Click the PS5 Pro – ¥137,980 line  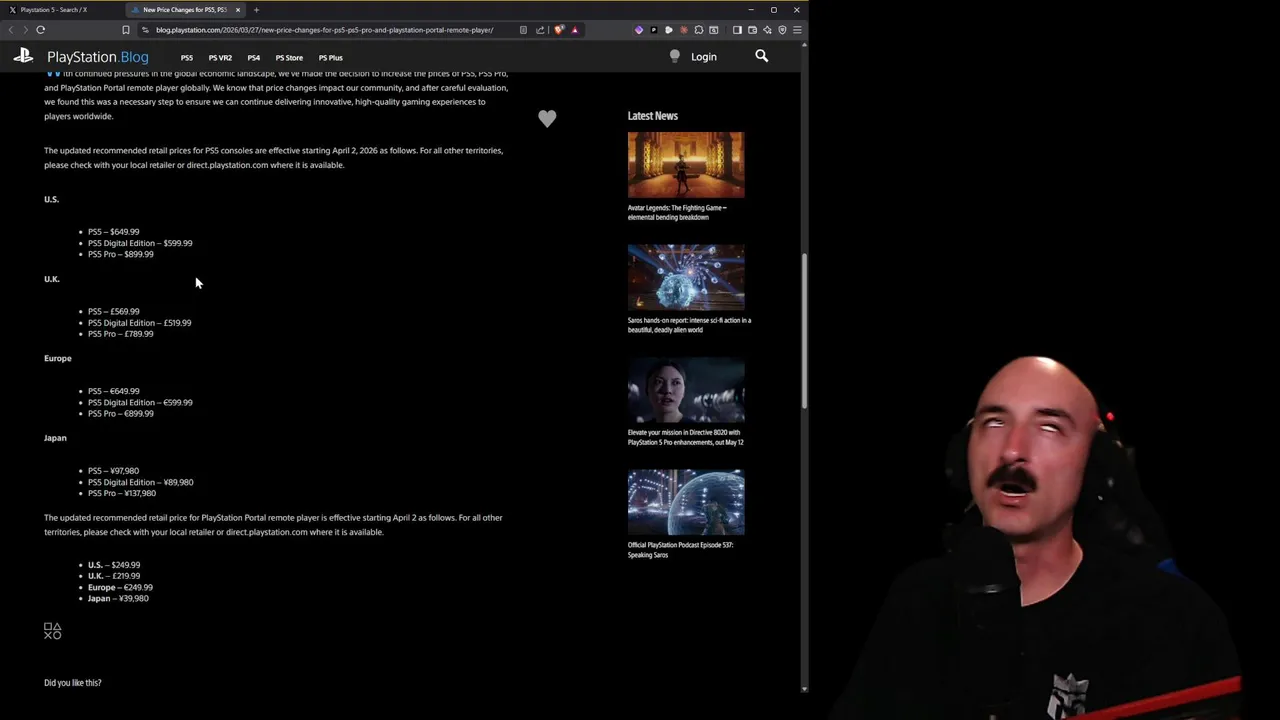(x=122, y=493)
